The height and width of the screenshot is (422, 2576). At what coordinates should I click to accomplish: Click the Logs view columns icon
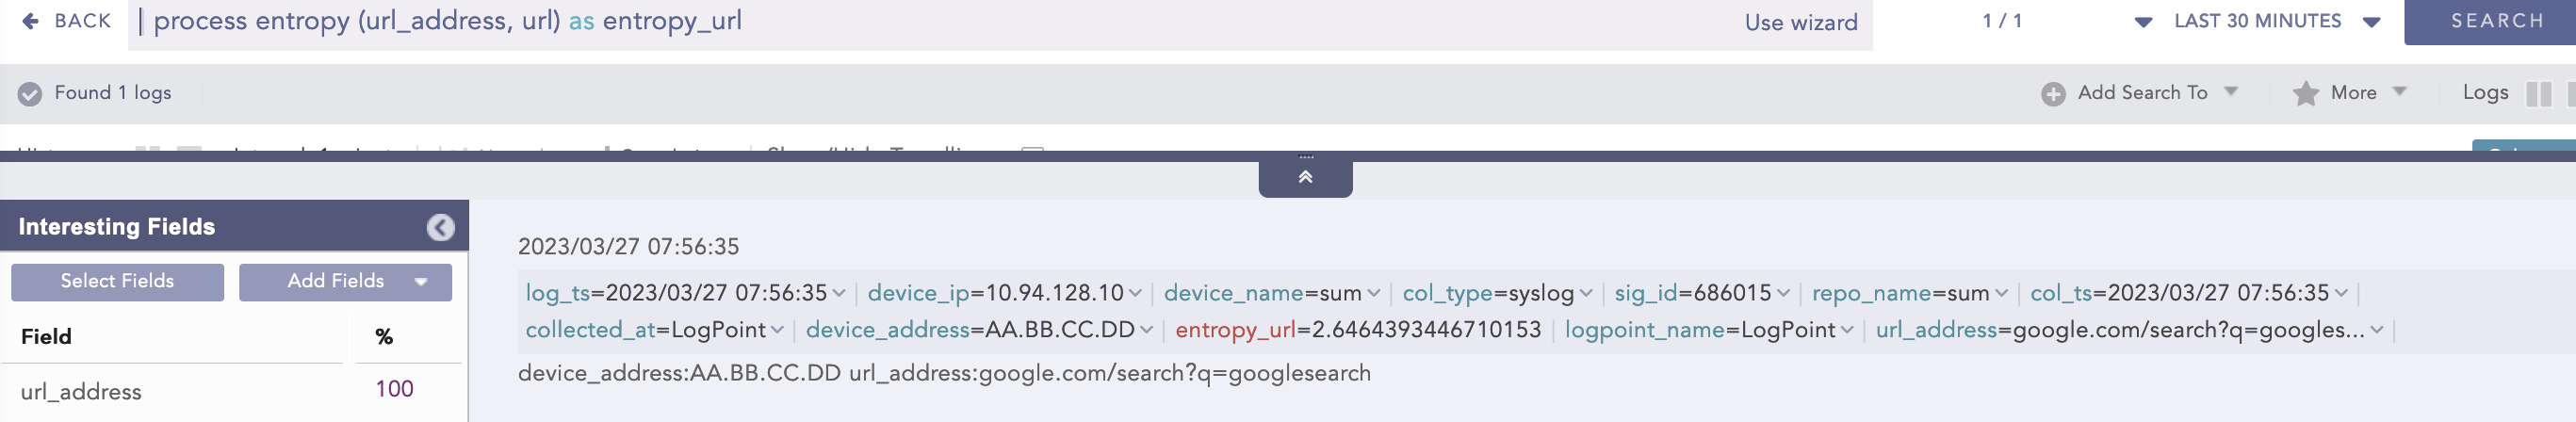[2538, 93]
